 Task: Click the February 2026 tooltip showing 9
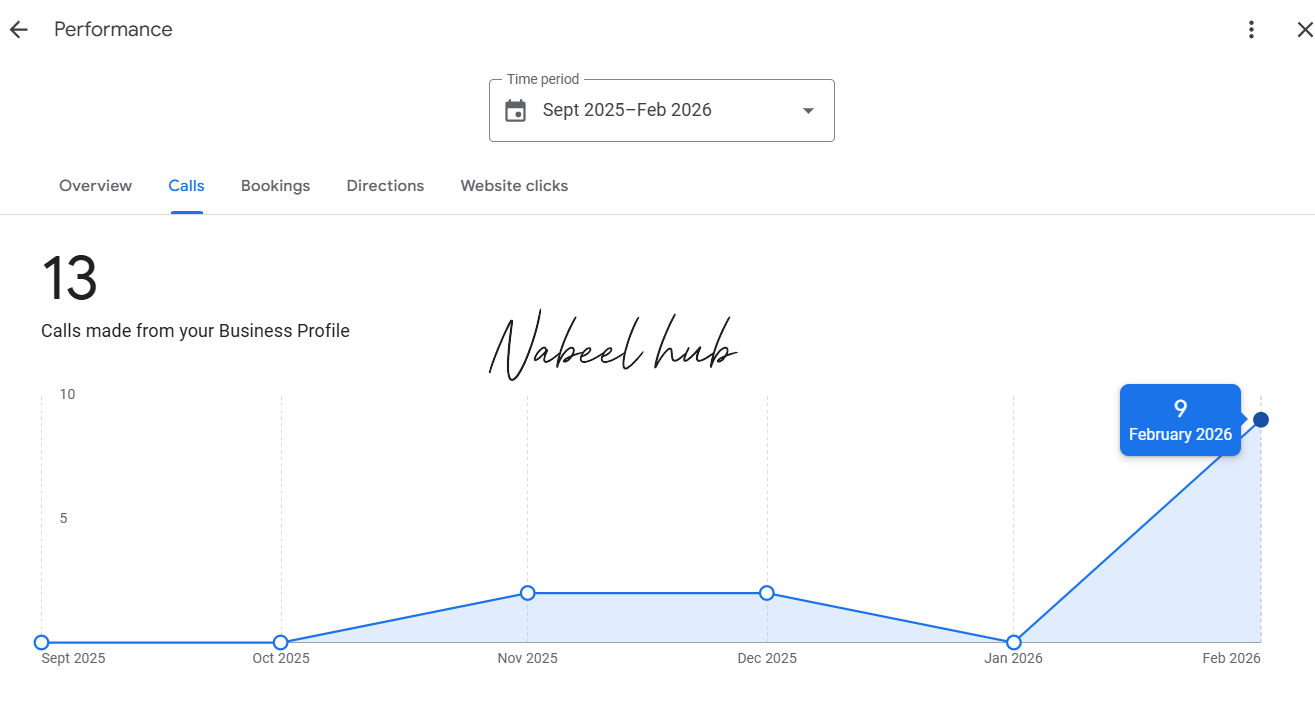click(x=1180, y=420)
